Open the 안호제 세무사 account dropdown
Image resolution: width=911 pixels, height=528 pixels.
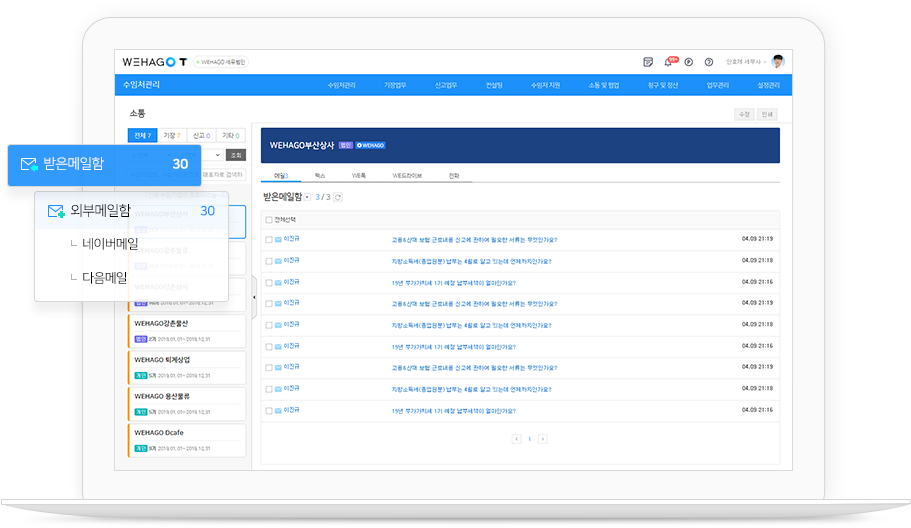pyautogui.click(x=746, y=62)
